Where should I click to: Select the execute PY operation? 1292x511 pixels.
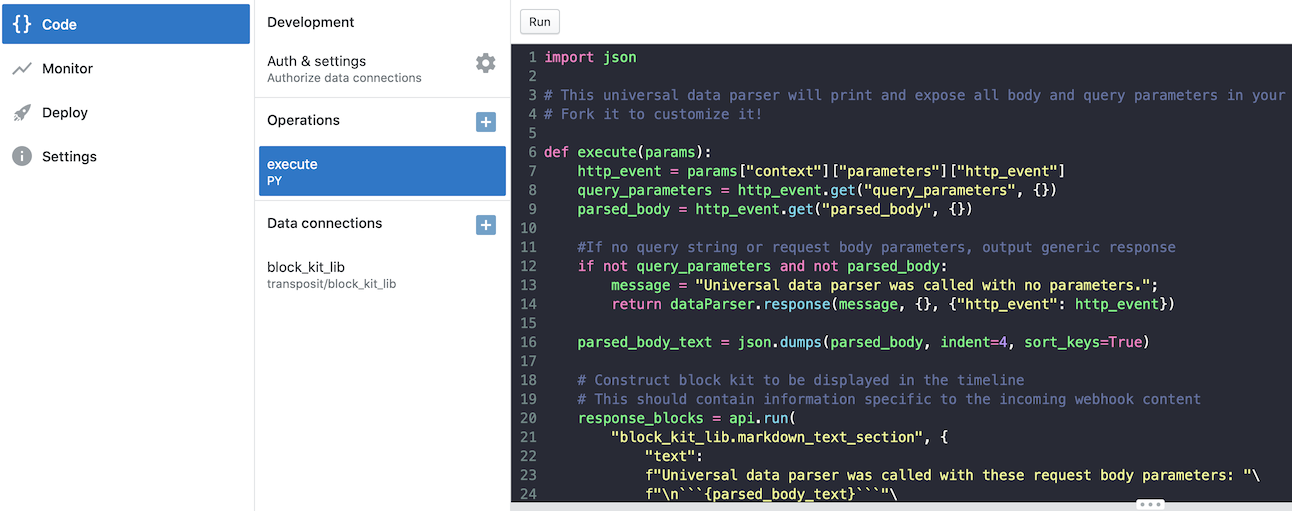[x=382, y=171]
